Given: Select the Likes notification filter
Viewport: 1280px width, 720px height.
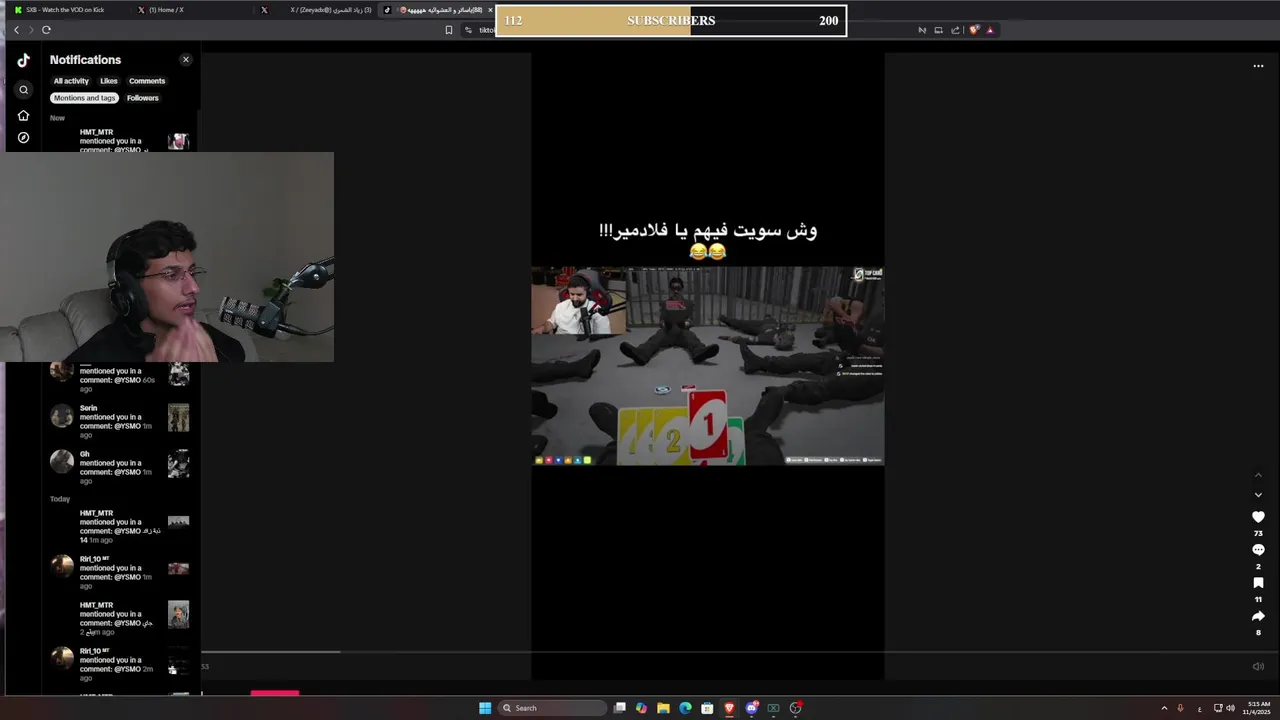Looking at the screenshot, I should tap(108, 81).
